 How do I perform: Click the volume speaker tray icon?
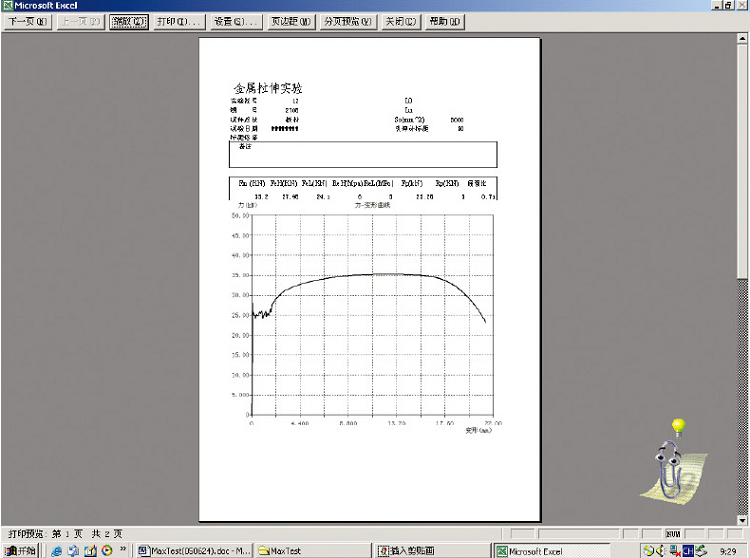662,551
